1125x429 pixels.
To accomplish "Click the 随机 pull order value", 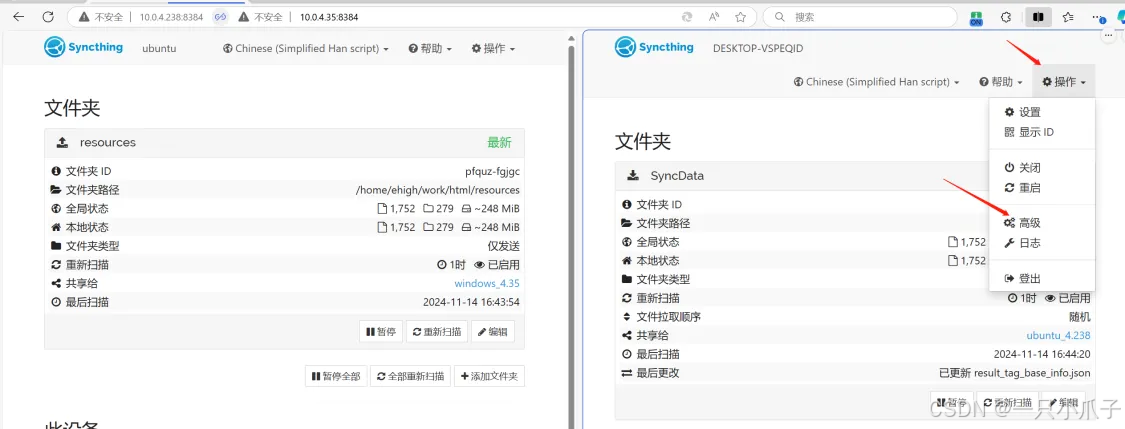I will [1079, 316].
